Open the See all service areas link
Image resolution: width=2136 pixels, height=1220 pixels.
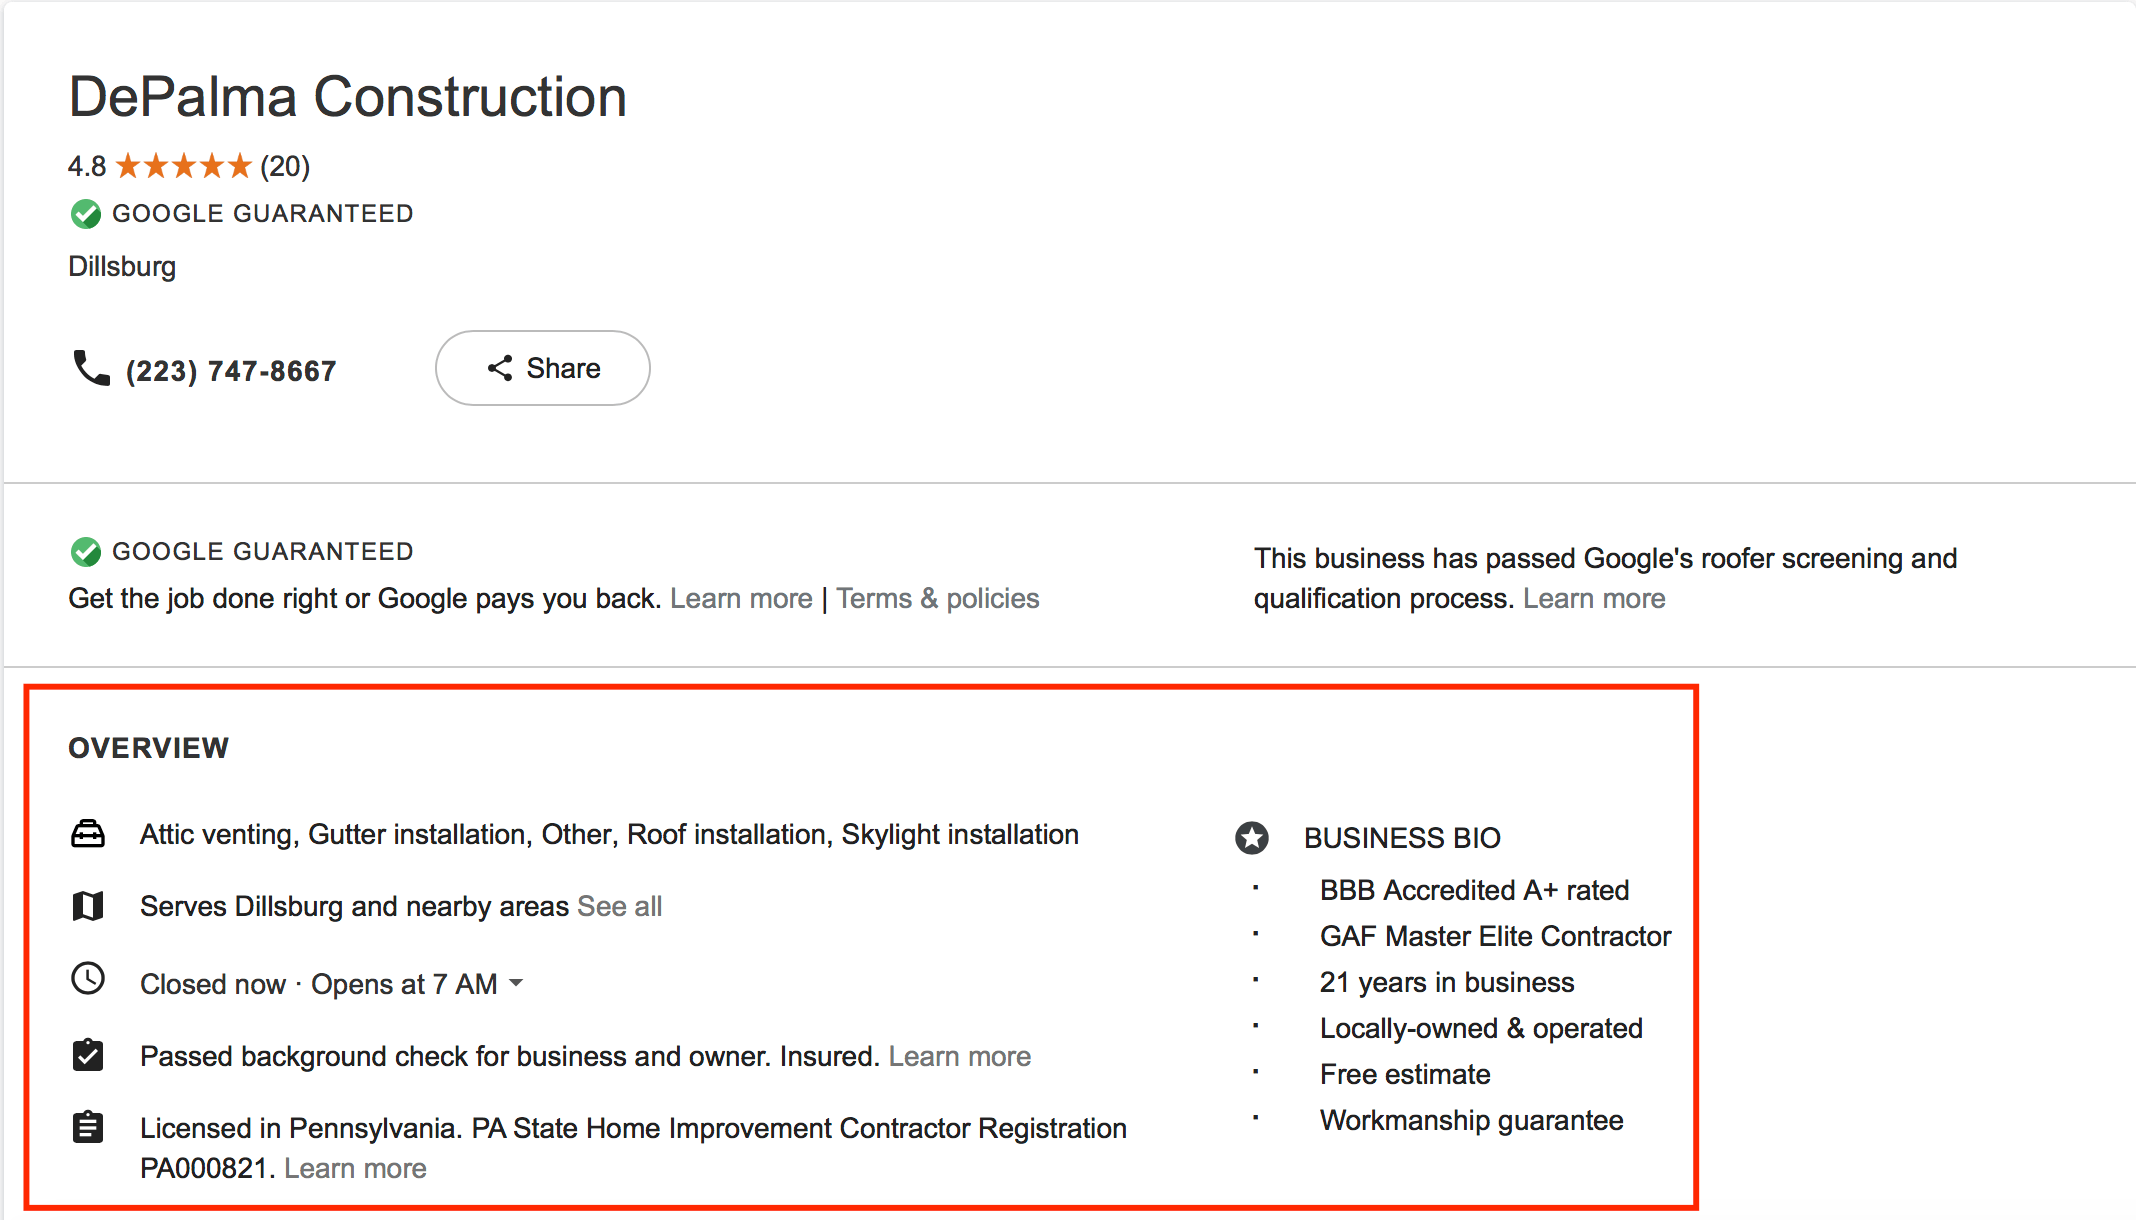coord(620,906)
